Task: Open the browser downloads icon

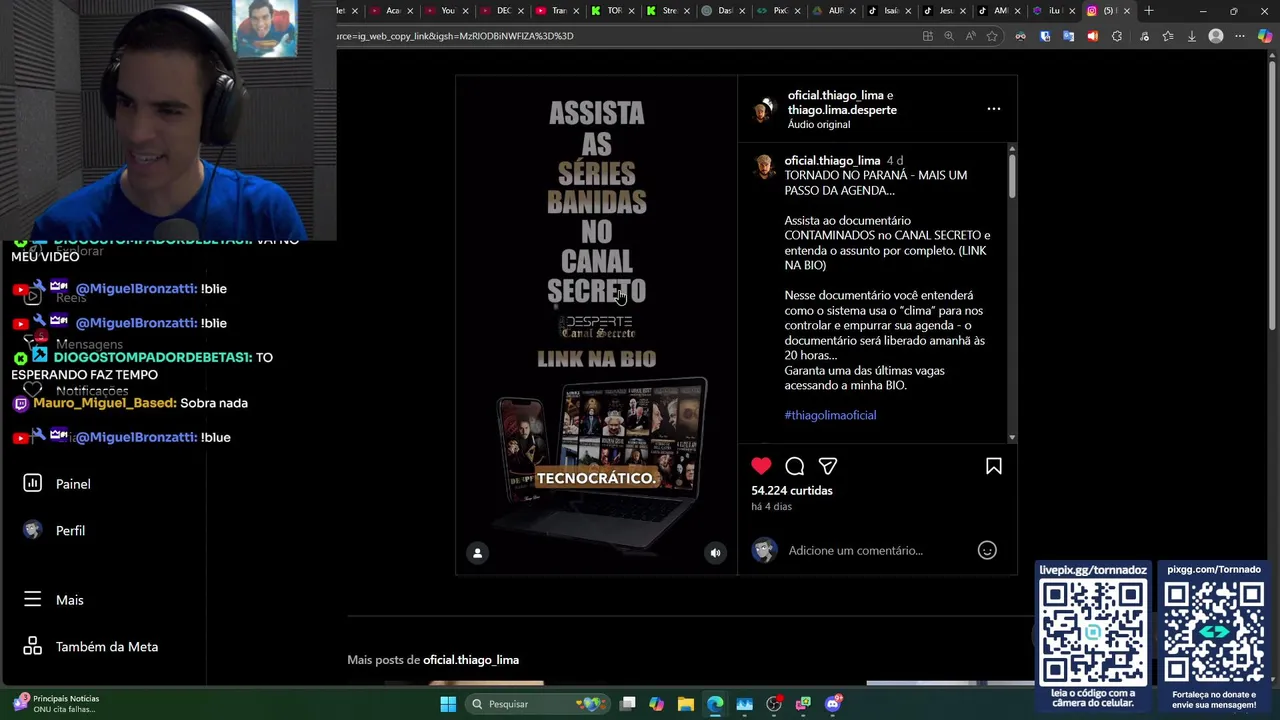Action: (1191, 36)
